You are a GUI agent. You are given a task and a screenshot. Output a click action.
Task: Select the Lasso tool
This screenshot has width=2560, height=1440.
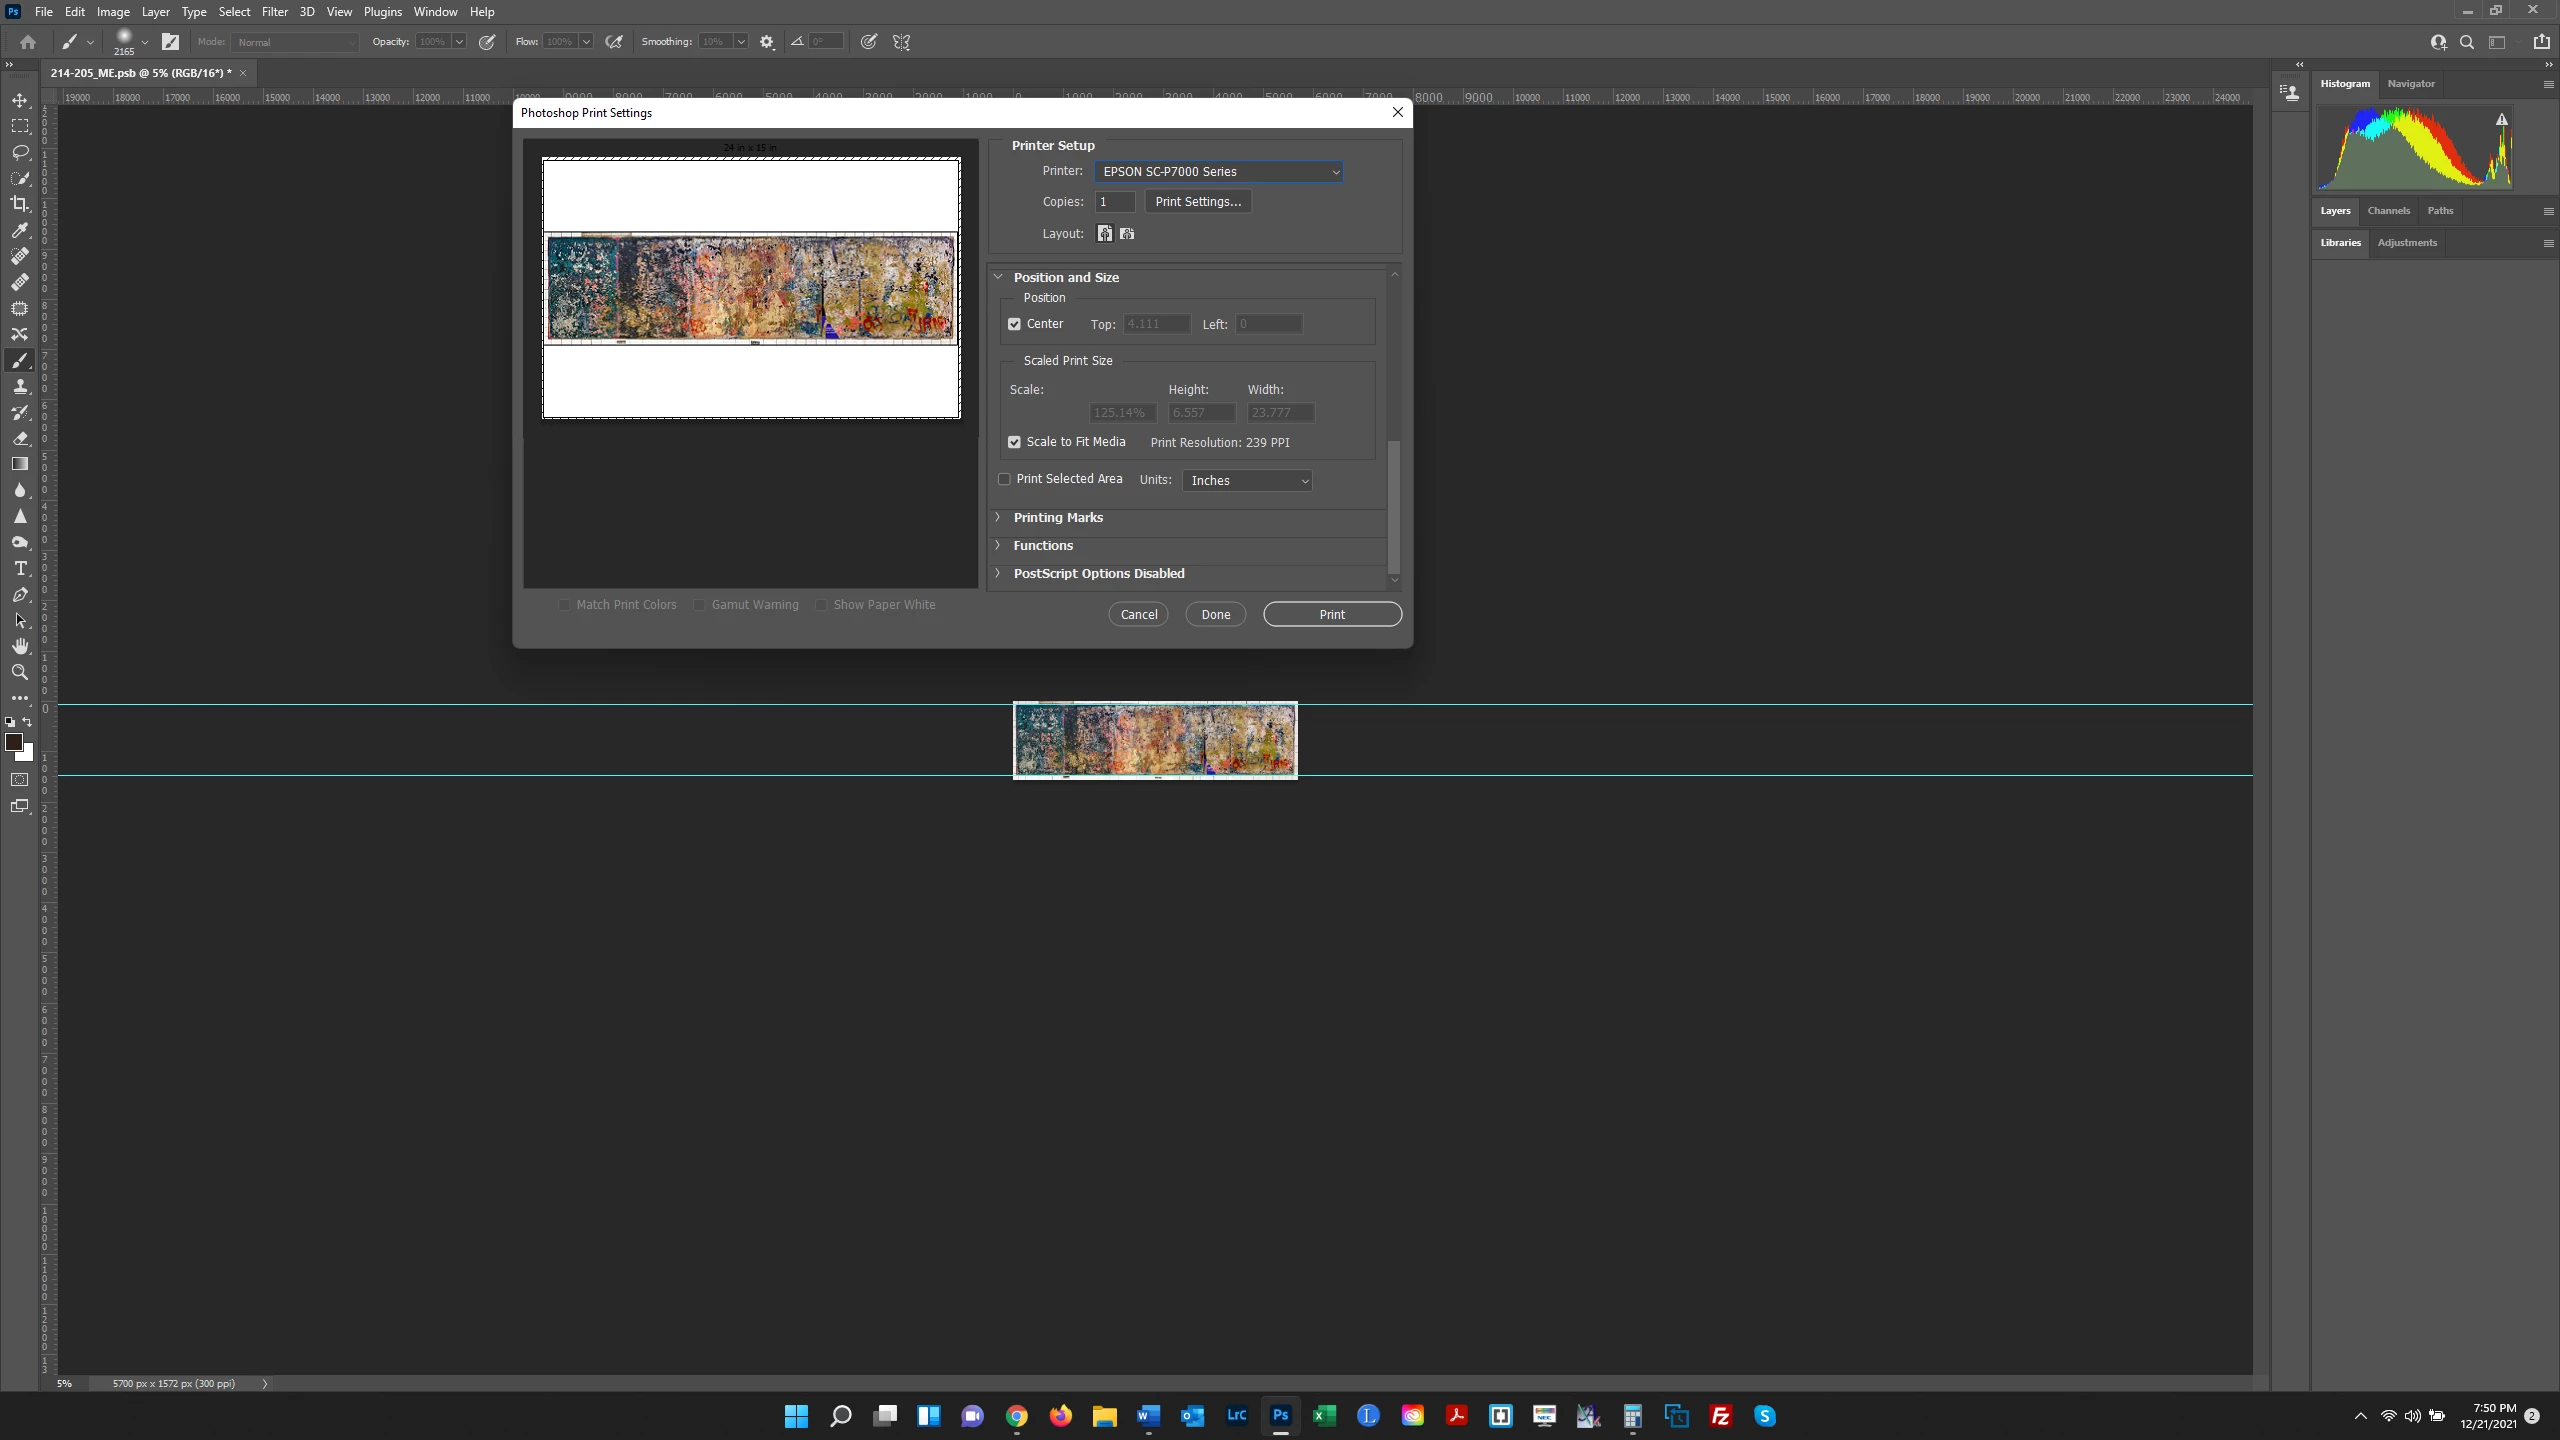20,152
